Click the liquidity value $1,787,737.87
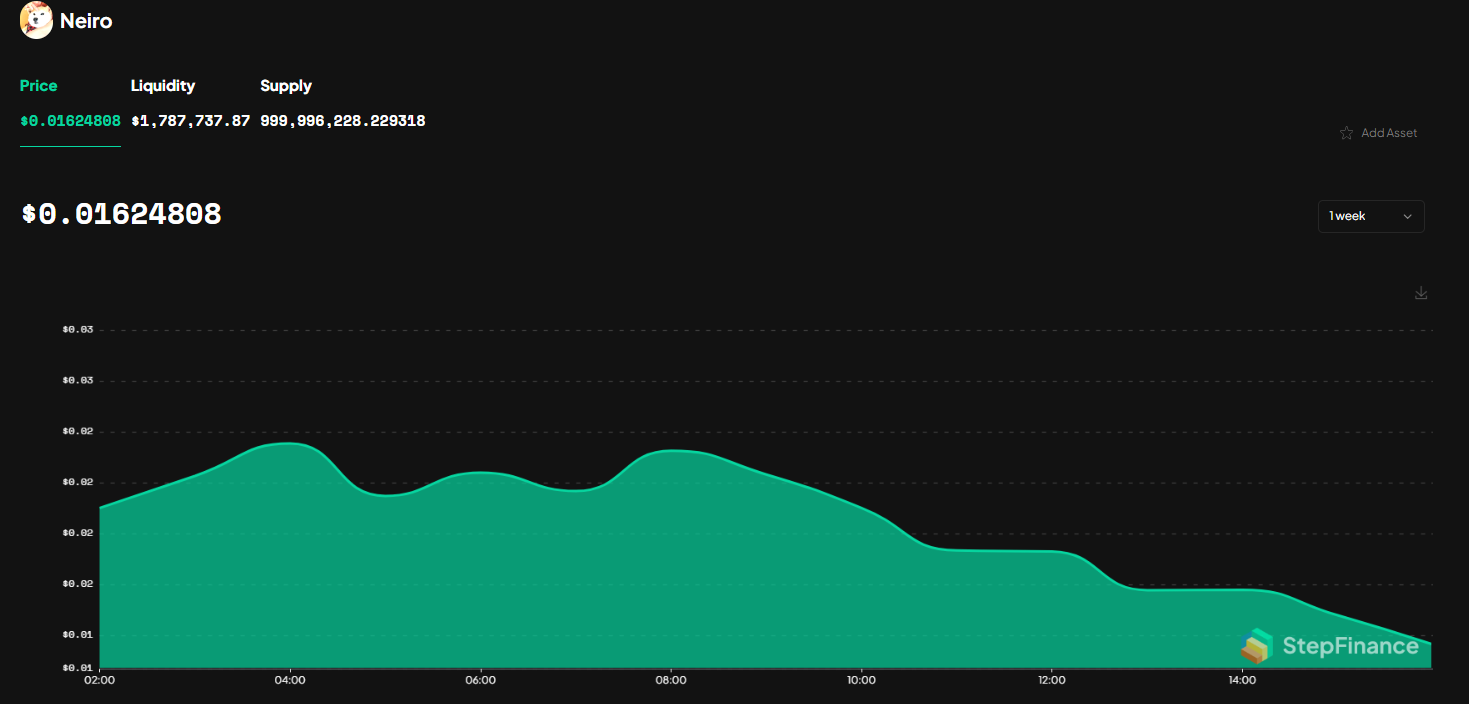 [x=190, y=120]
